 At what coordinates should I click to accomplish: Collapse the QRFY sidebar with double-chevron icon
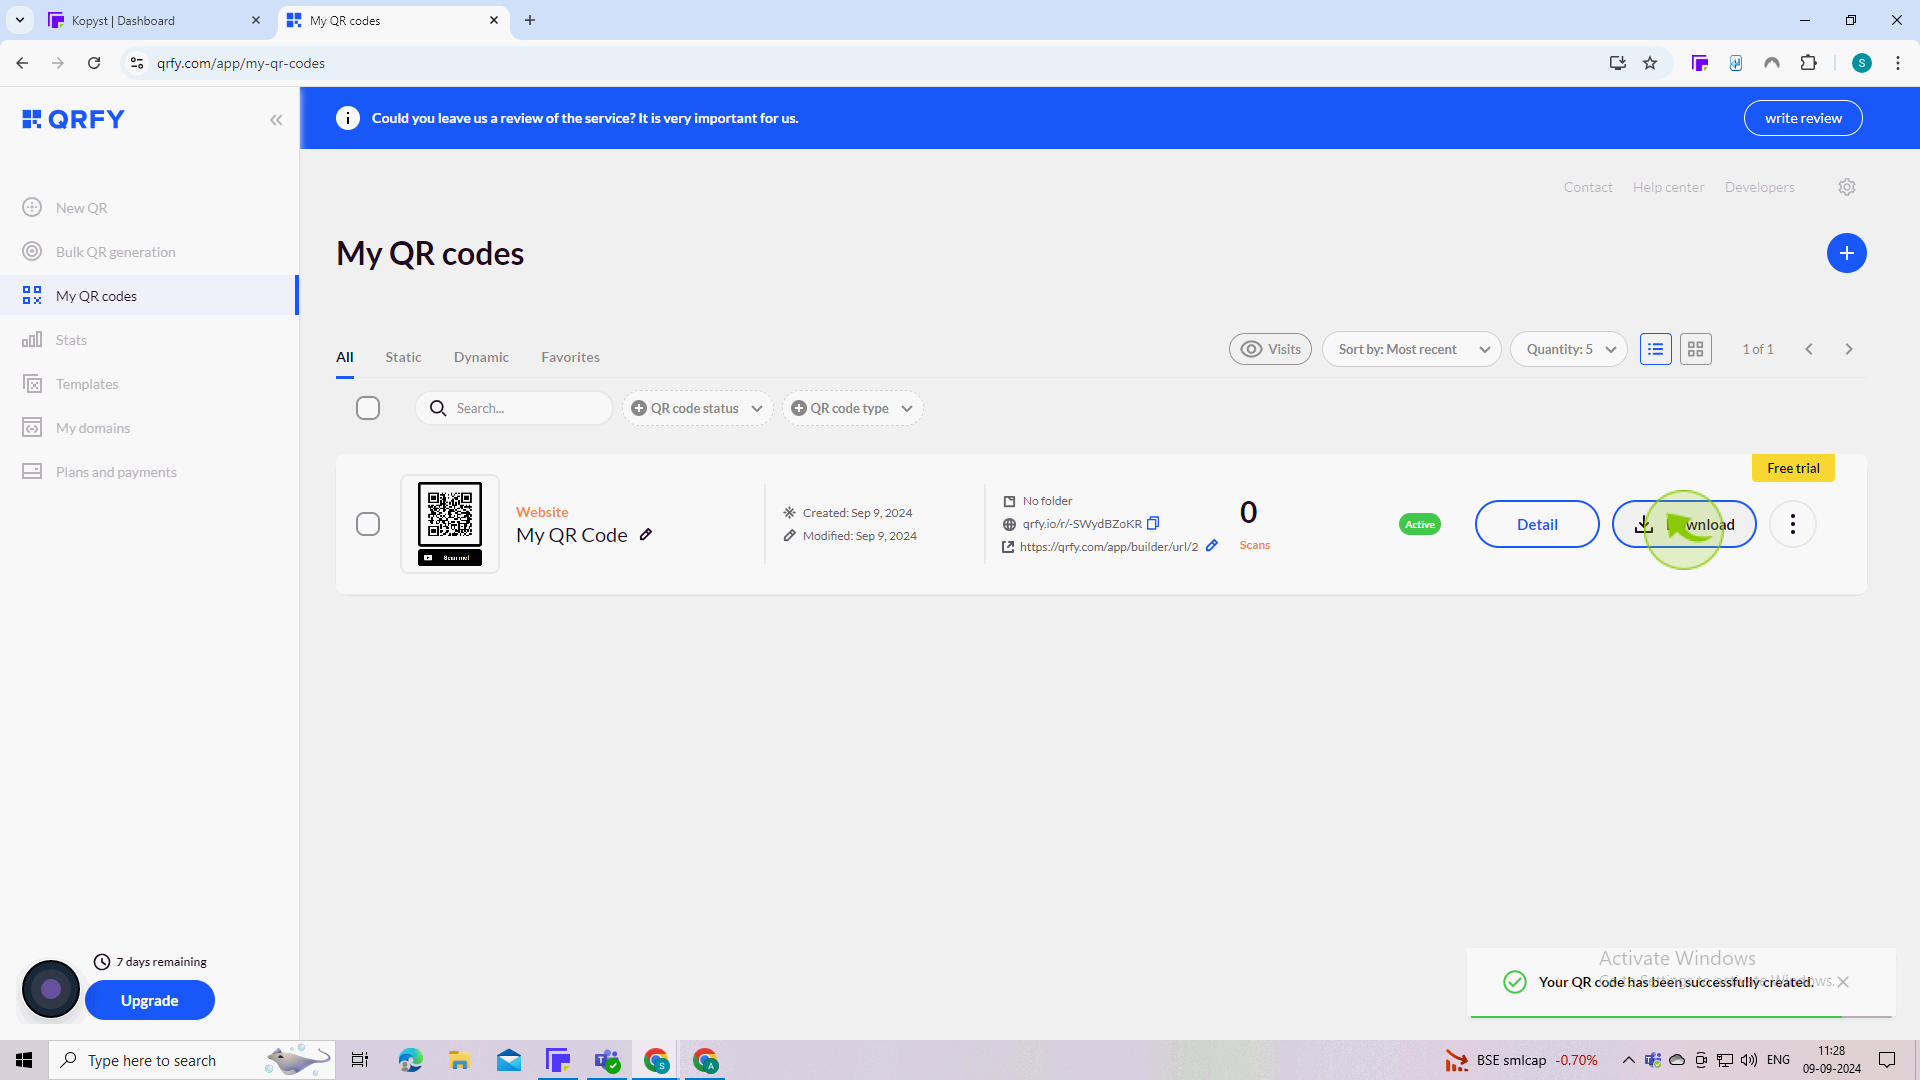(x=276, y=120)
